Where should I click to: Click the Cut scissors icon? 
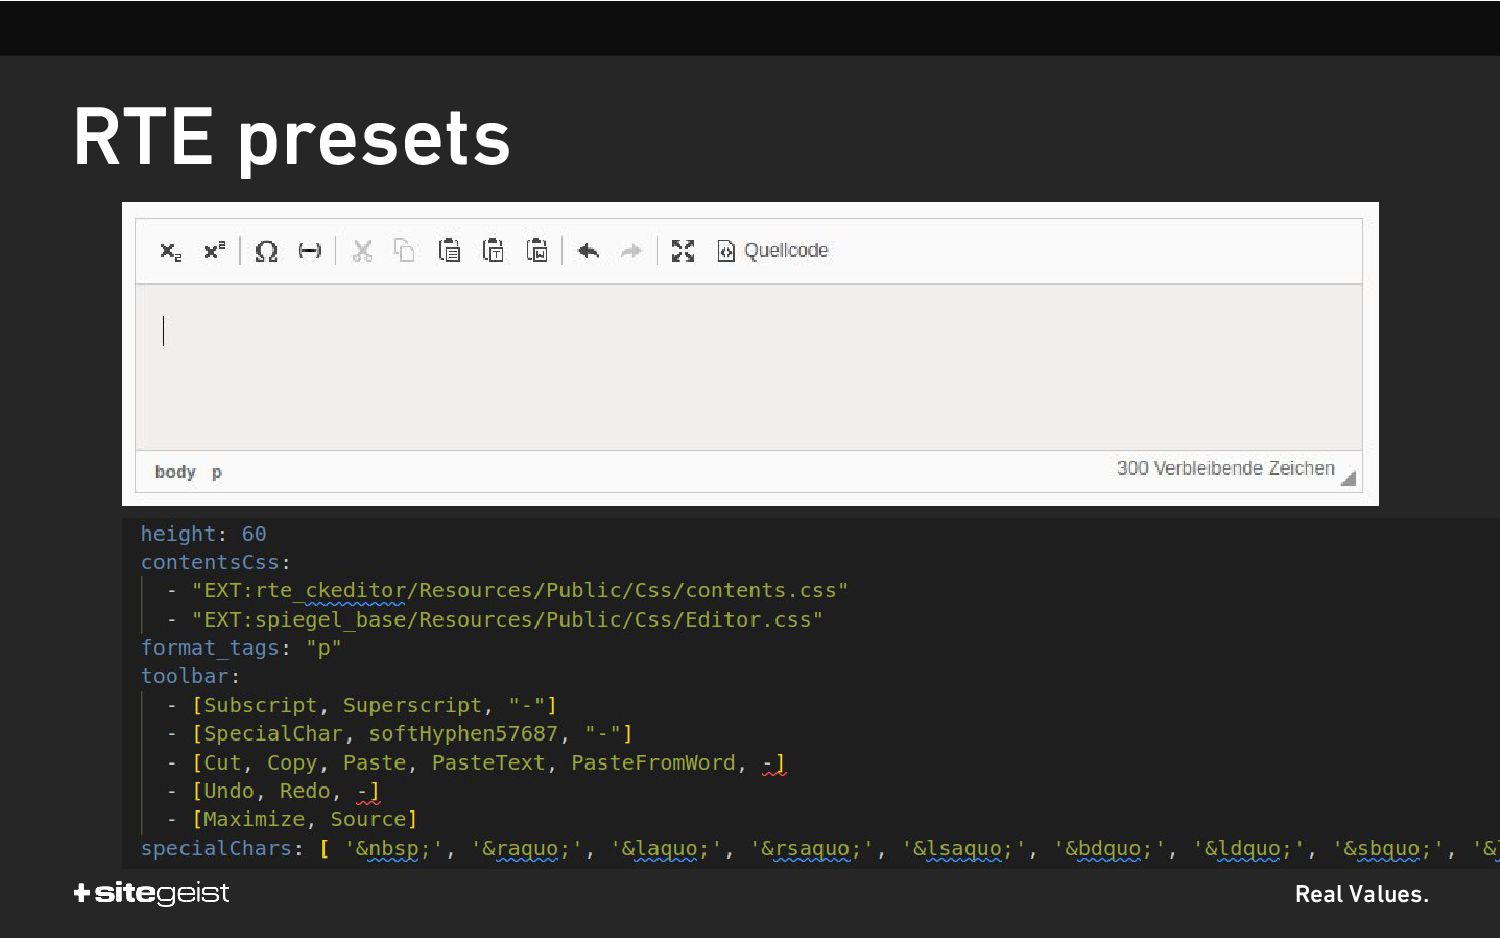click(x=362, y=251)
